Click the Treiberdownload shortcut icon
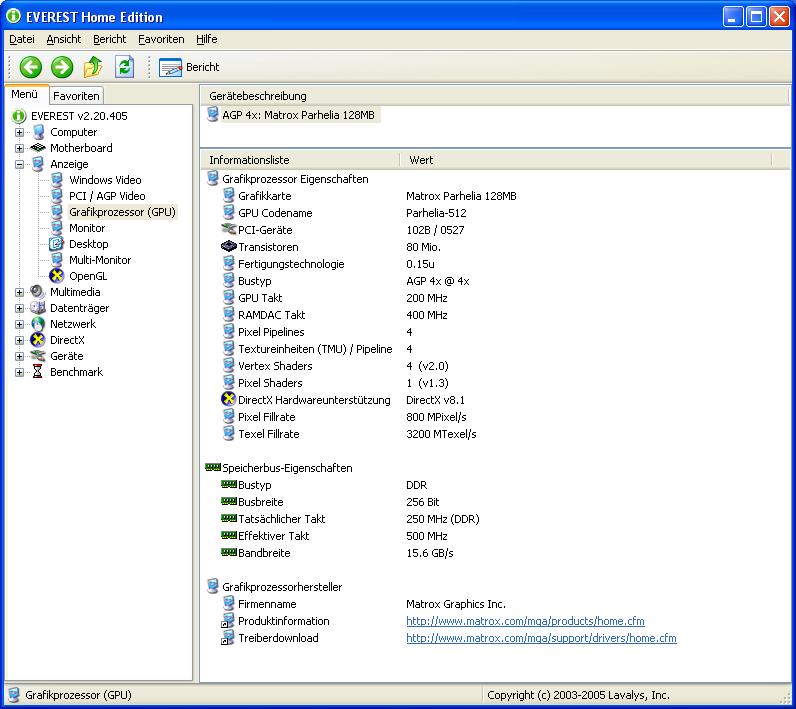796x709 pixels. tap(228, 638)
